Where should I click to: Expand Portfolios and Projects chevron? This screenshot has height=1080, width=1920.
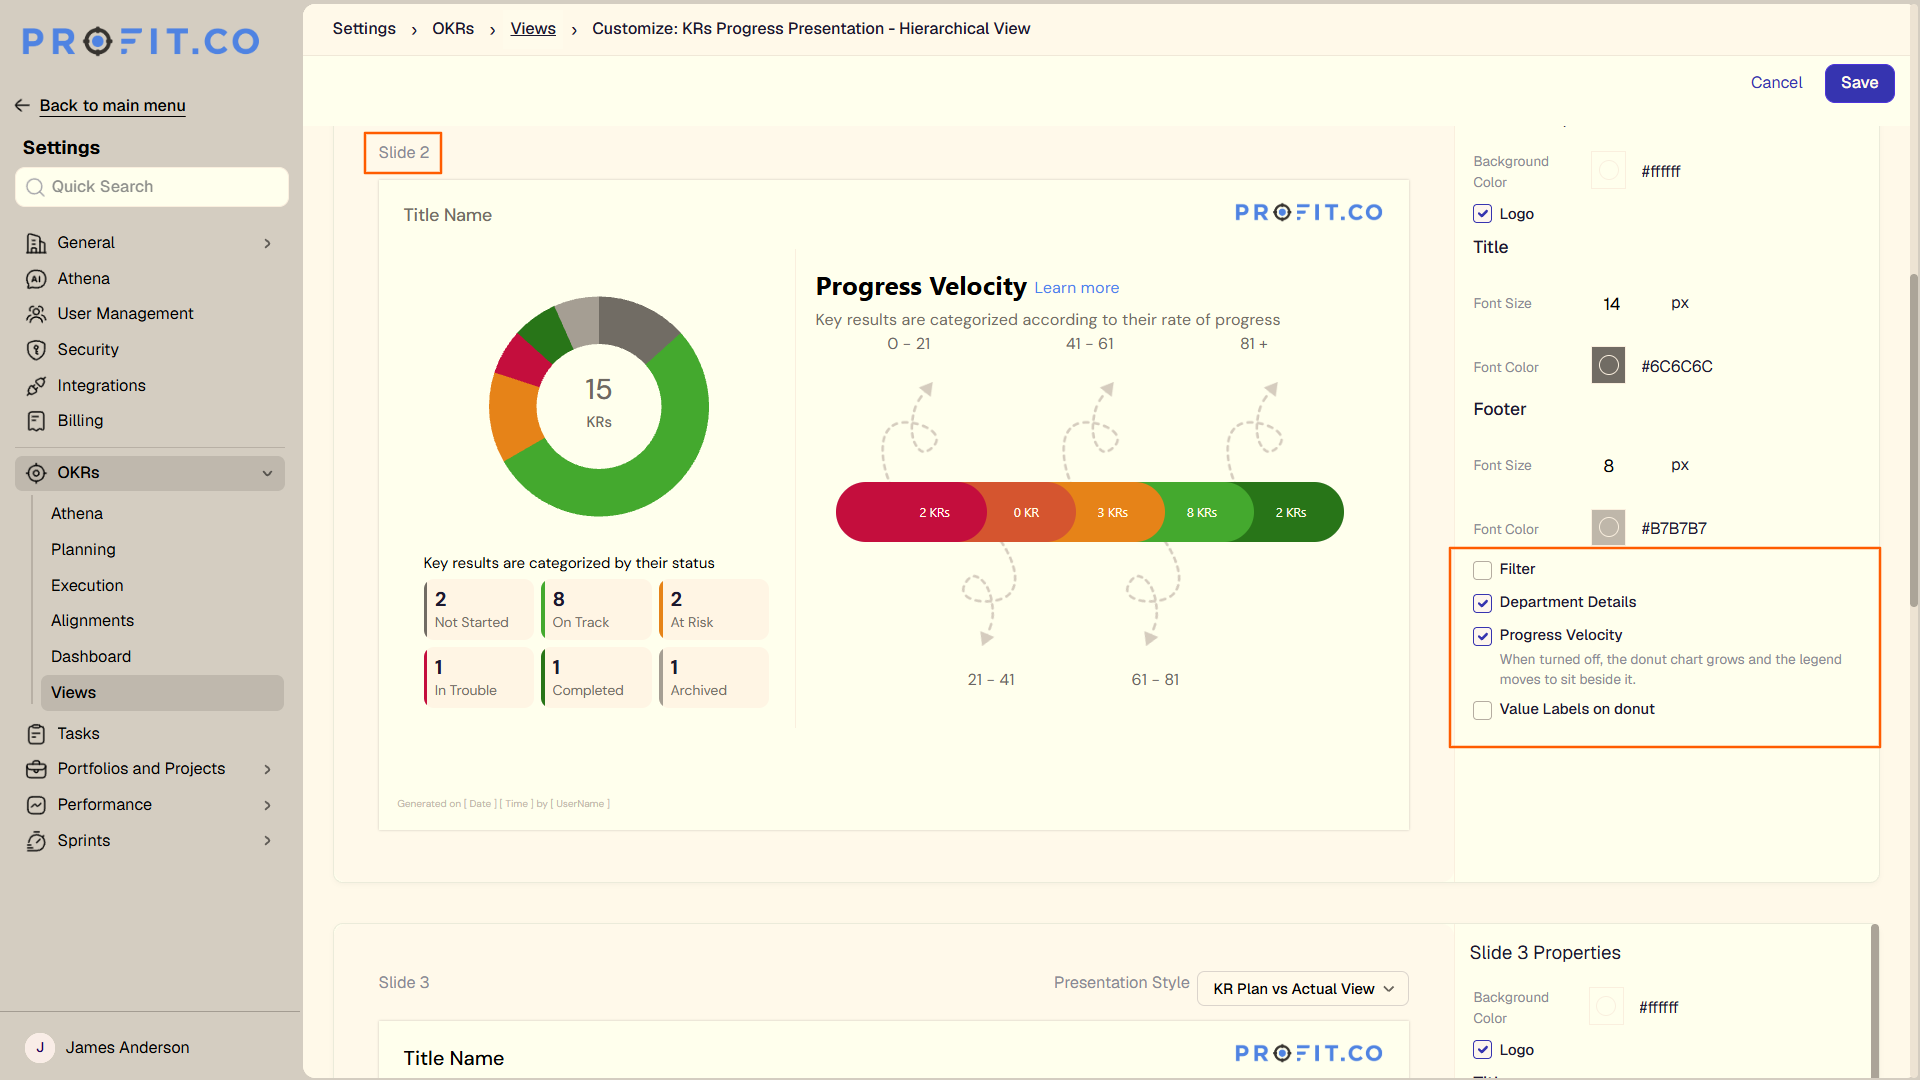coord(267,769)
